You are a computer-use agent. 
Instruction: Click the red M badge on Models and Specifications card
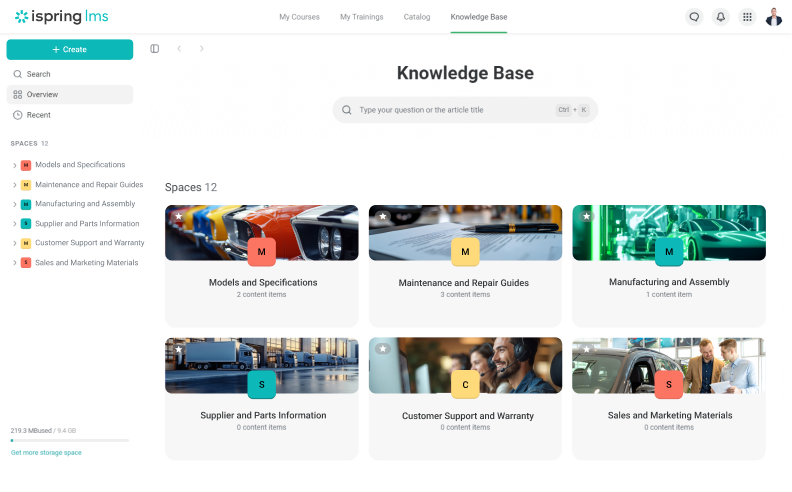[x=262, y=252]
